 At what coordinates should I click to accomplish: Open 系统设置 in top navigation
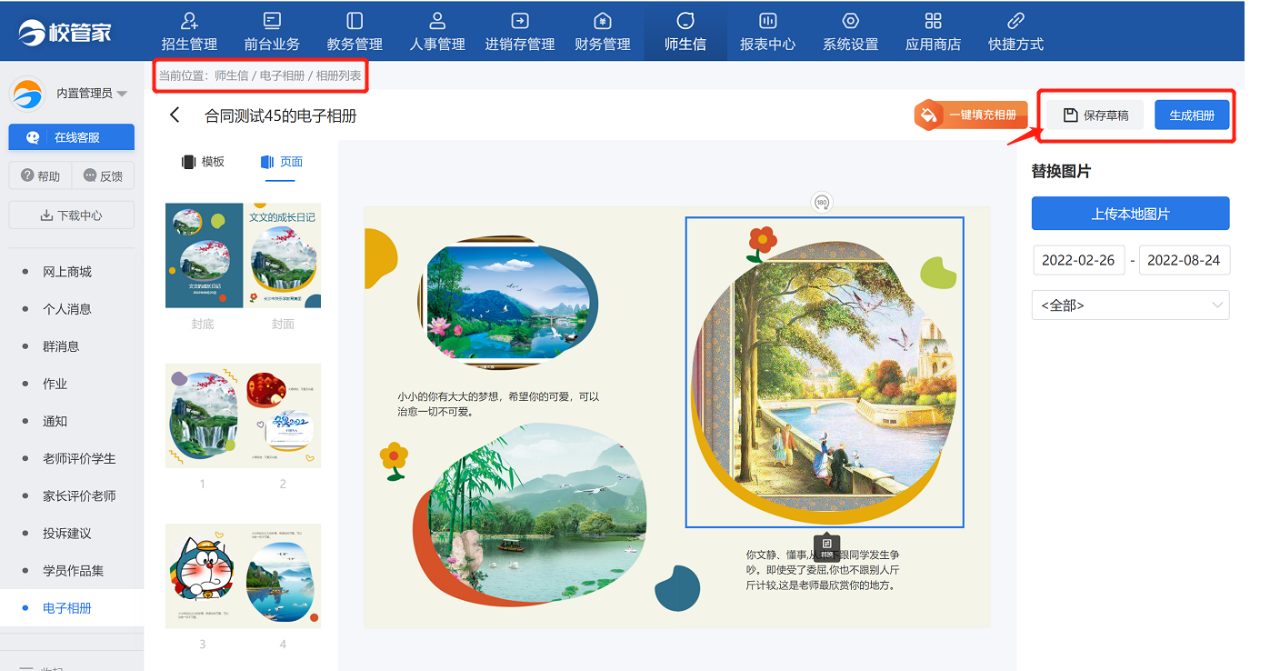point(850,31)
